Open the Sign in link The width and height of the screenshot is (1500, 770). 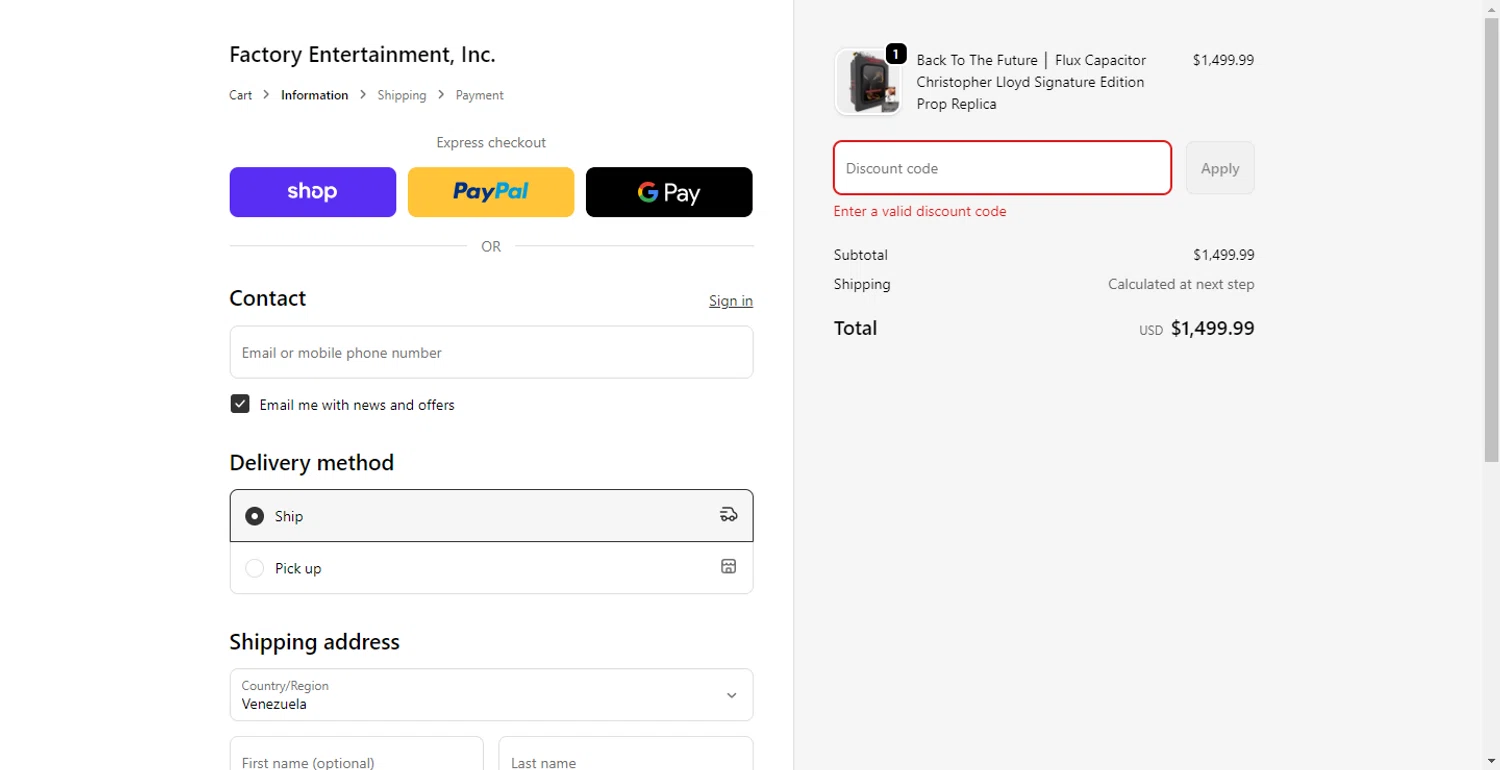[x=731, y=301]
